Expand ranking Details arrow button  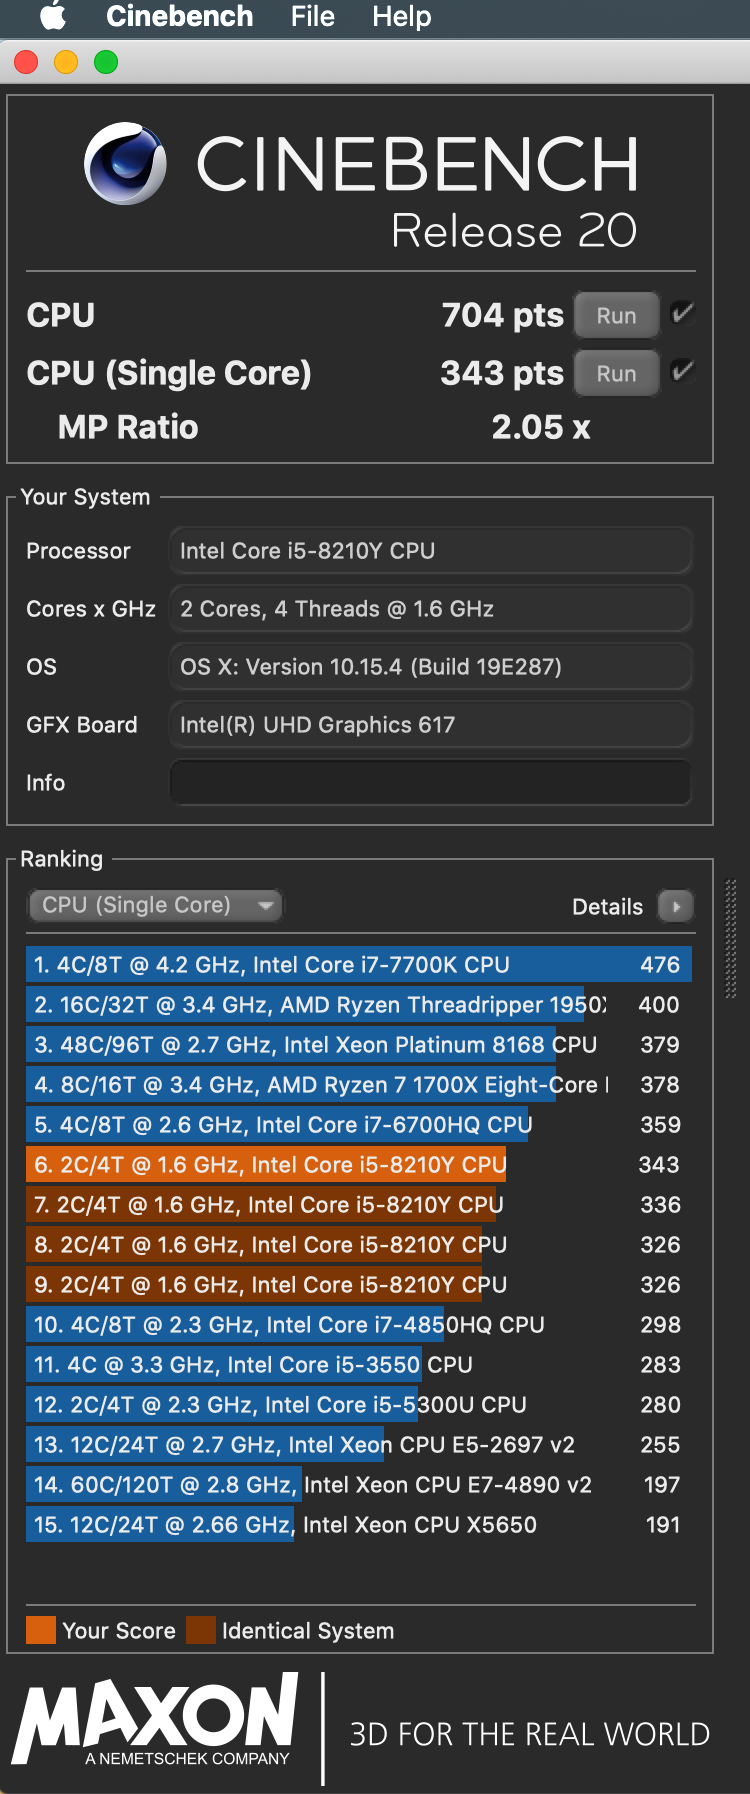[x=676, y=906]
